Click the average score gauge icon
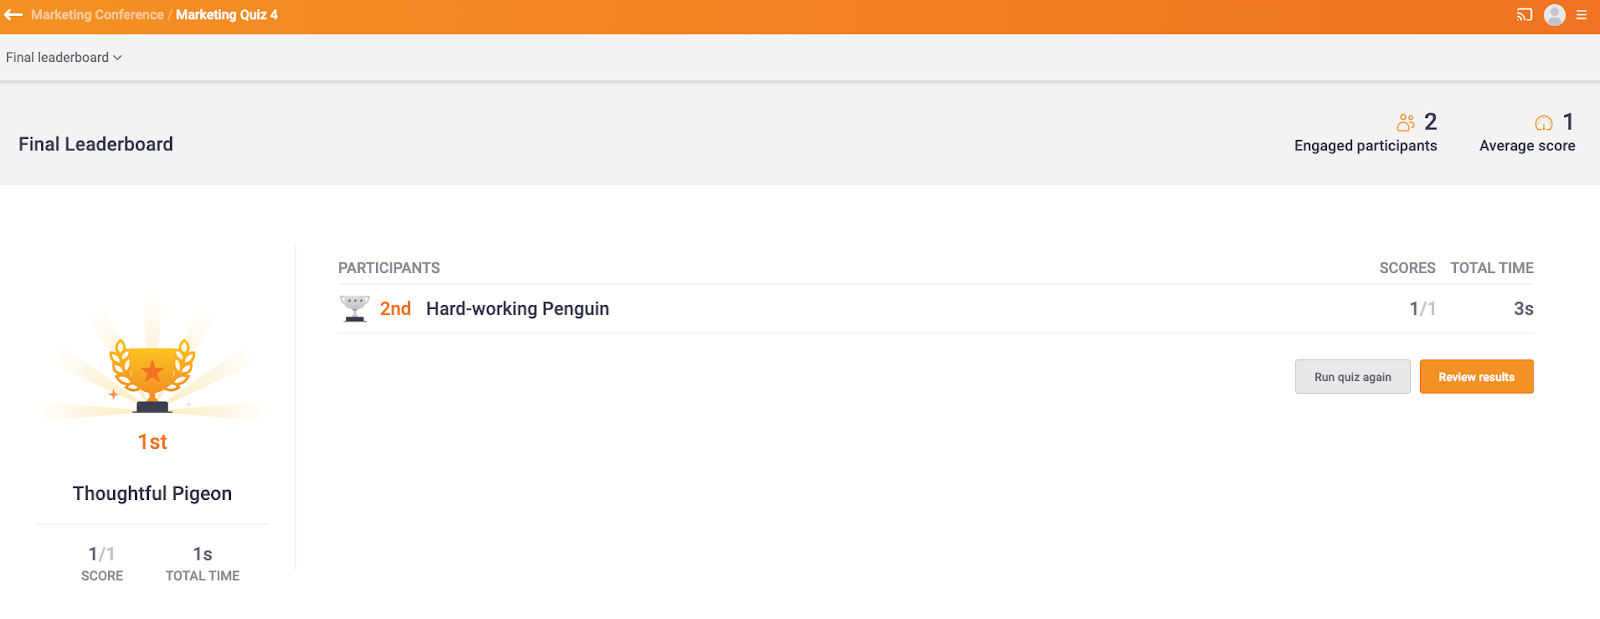The height and width of the screenshot is (619, 1600). tap(1544, 123)
